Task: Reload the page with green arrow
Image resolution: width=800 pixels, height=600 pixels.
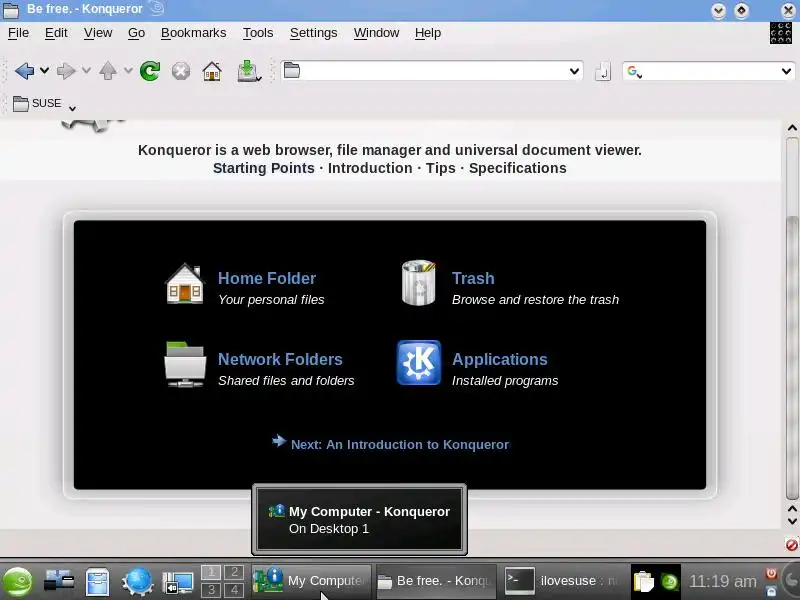Action: pyautogui.click(x=150, y=71)
